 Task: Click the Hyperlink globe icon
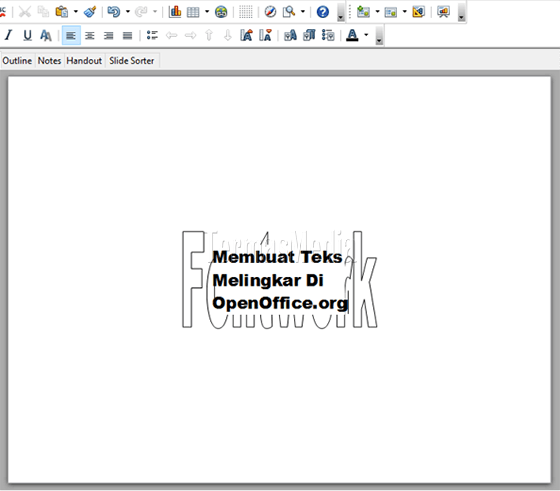tap(221, 12)
